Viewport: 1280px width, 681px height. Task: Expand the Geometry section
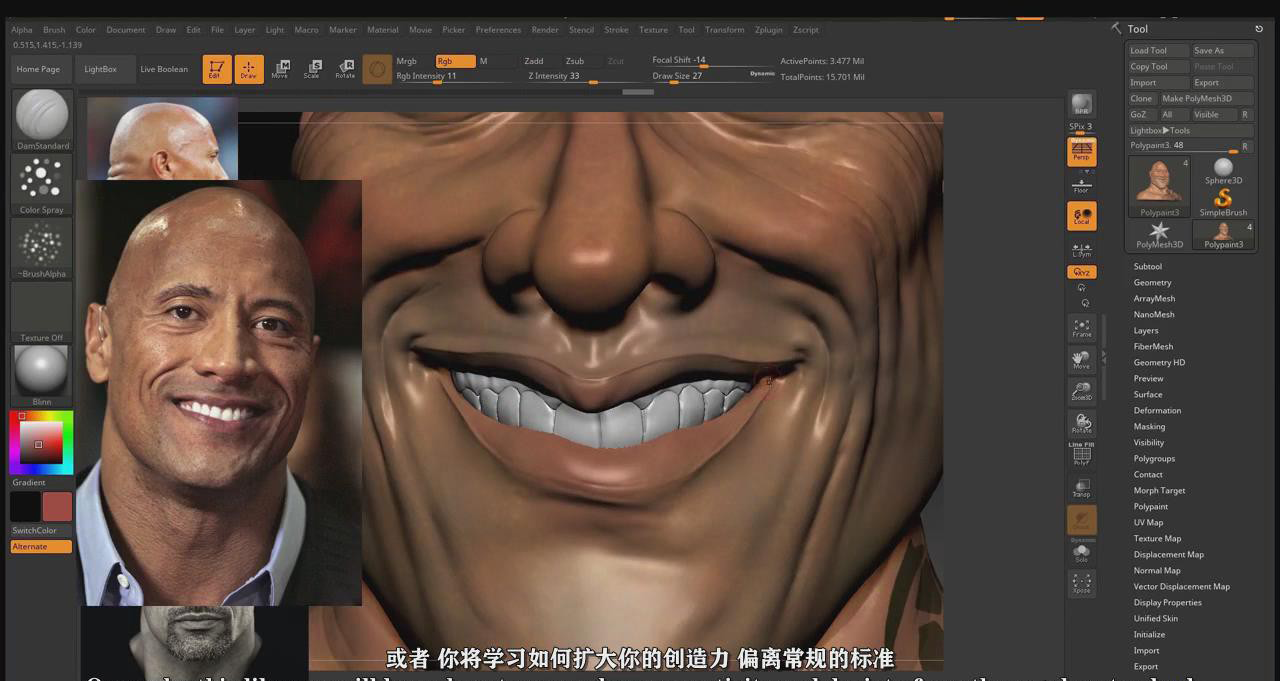coord(1152,283)
